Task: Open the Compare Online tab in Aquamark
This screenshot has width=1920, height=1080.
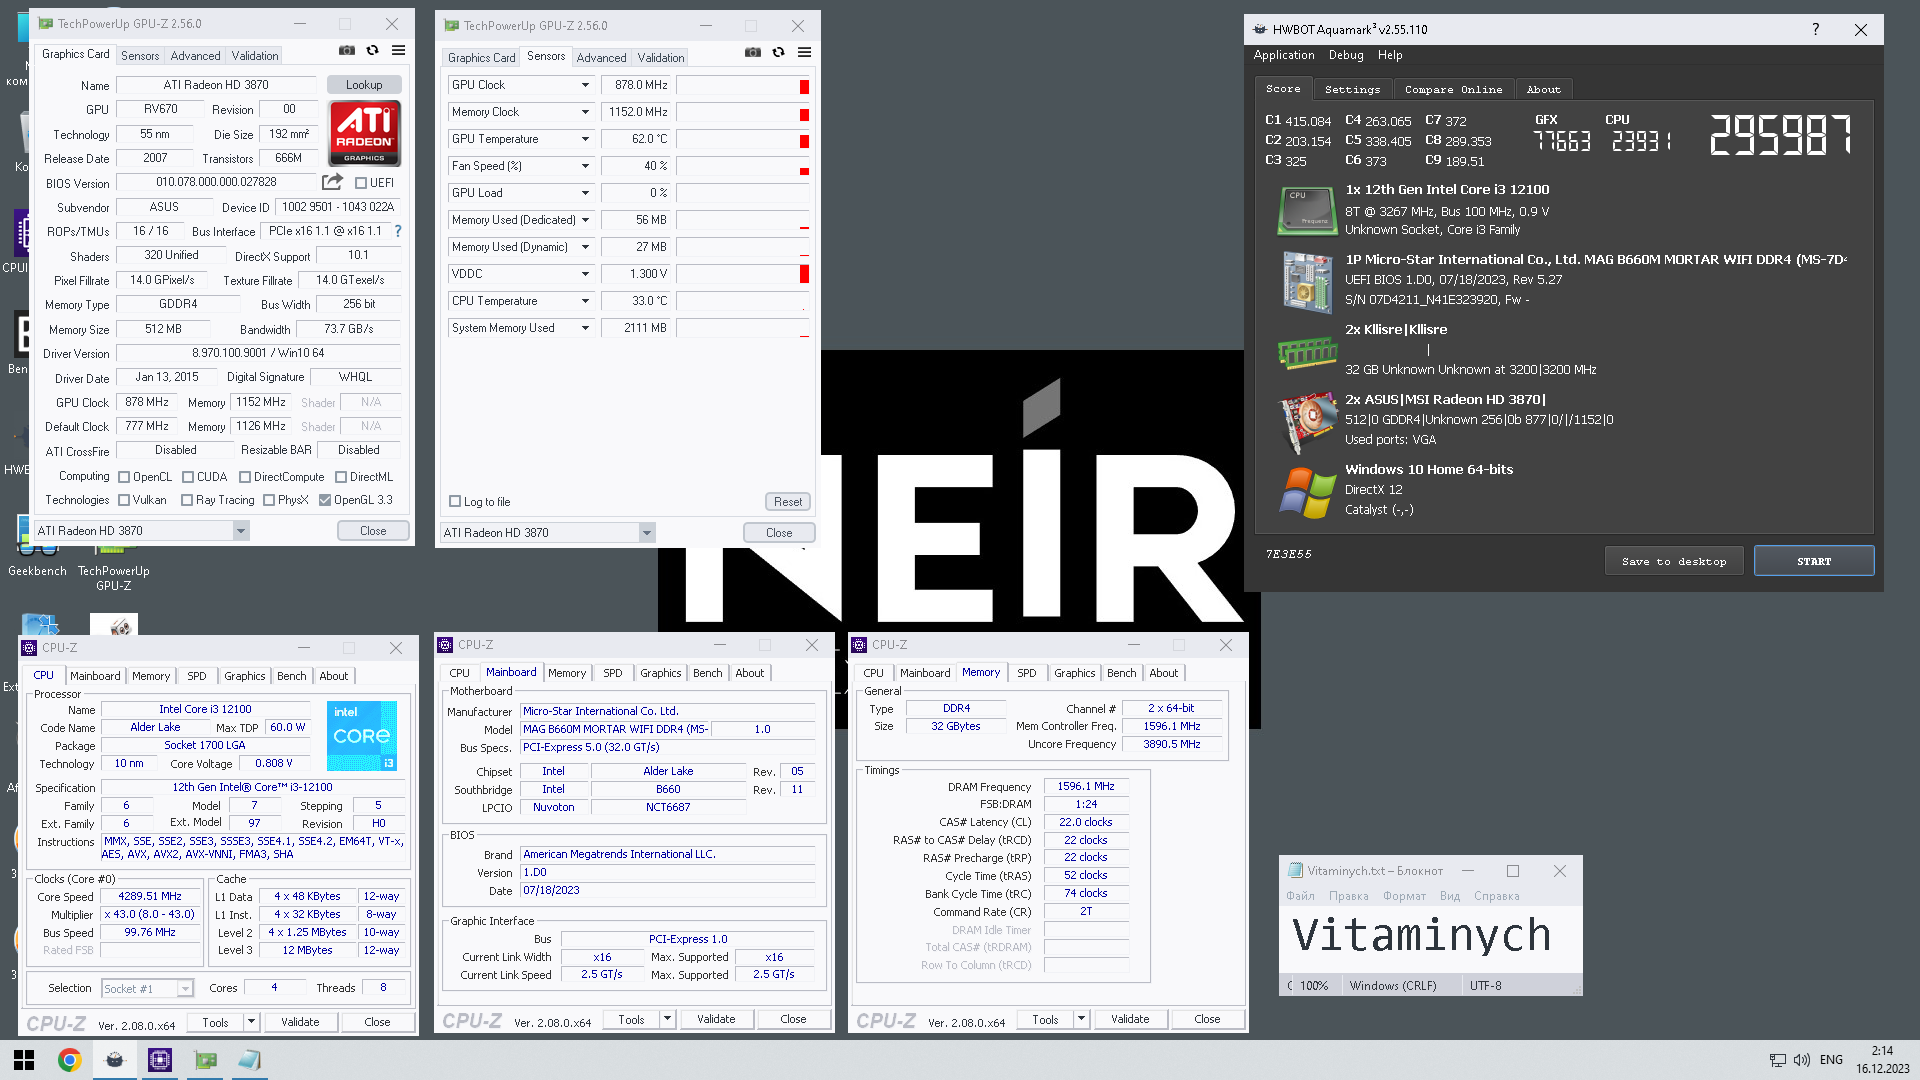Action: (1453, 89)
